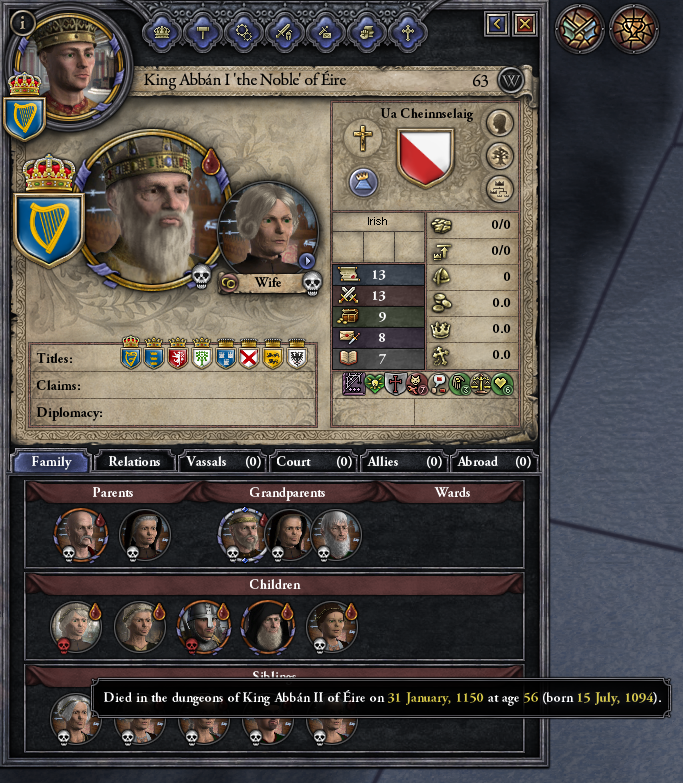Show next spouse with blue arrow
Viewport: 683px width, 783px height.
307,261
